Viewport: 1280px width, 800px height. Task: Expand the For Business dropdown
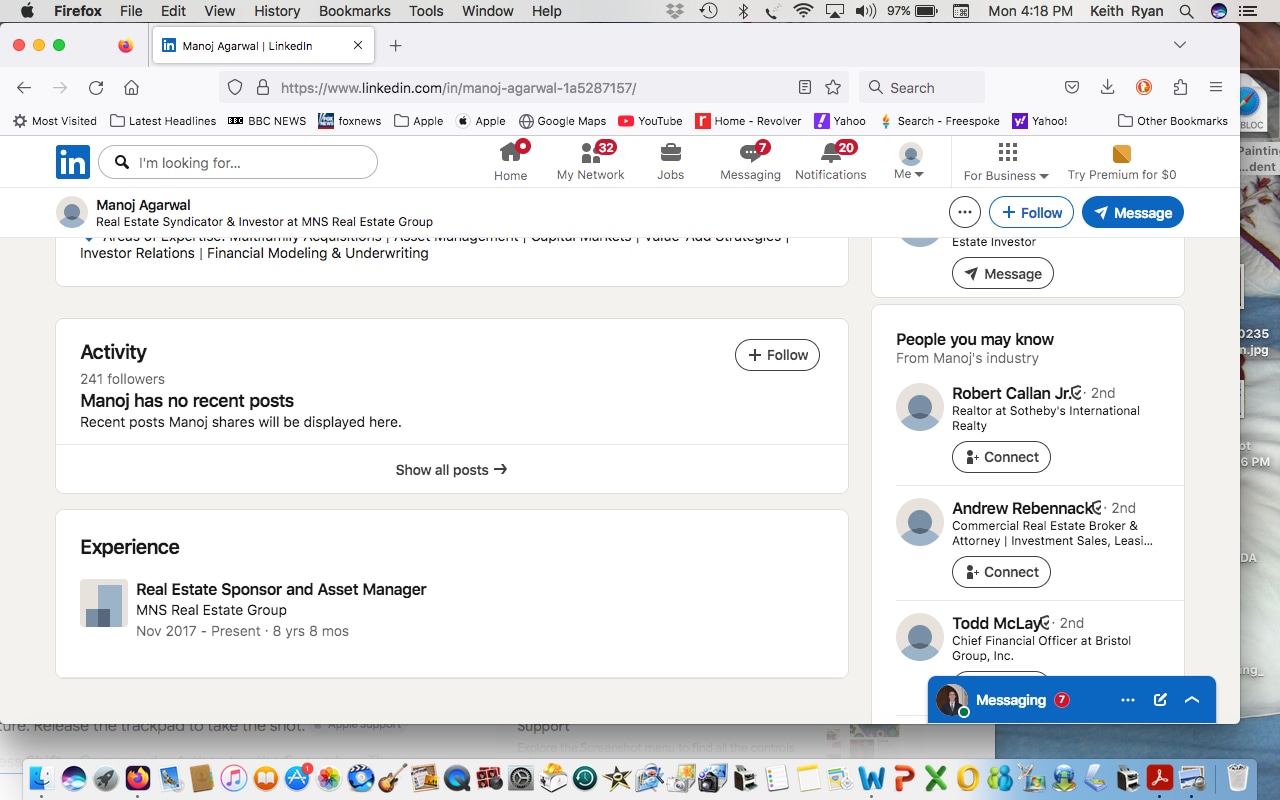pos(1006,162)
